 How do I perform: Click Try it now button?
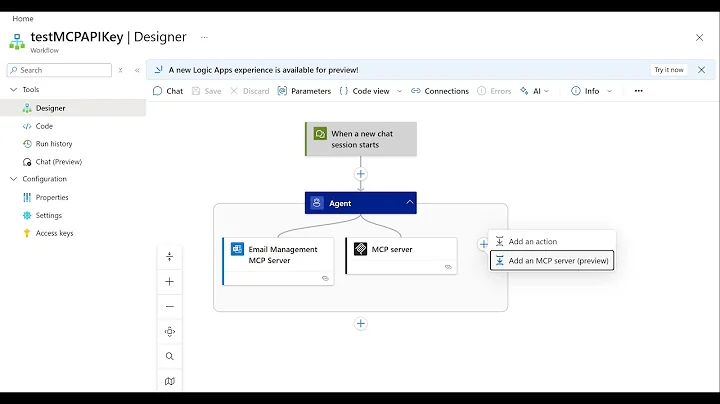point(669,70)
